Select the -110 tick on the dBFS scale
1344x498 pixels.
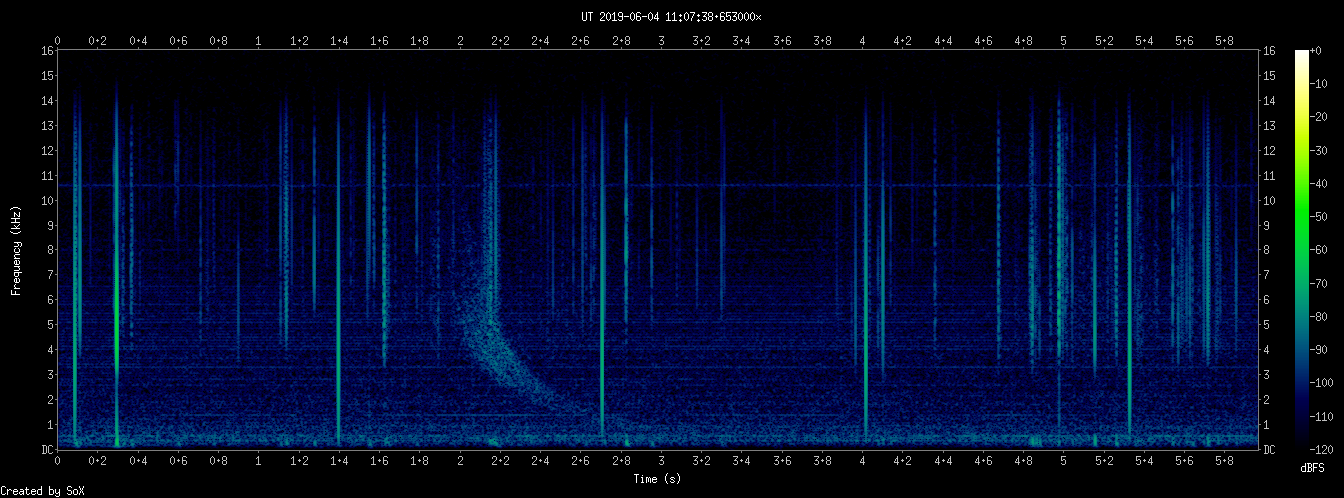pyautogui.click(x=1324, y=416)
